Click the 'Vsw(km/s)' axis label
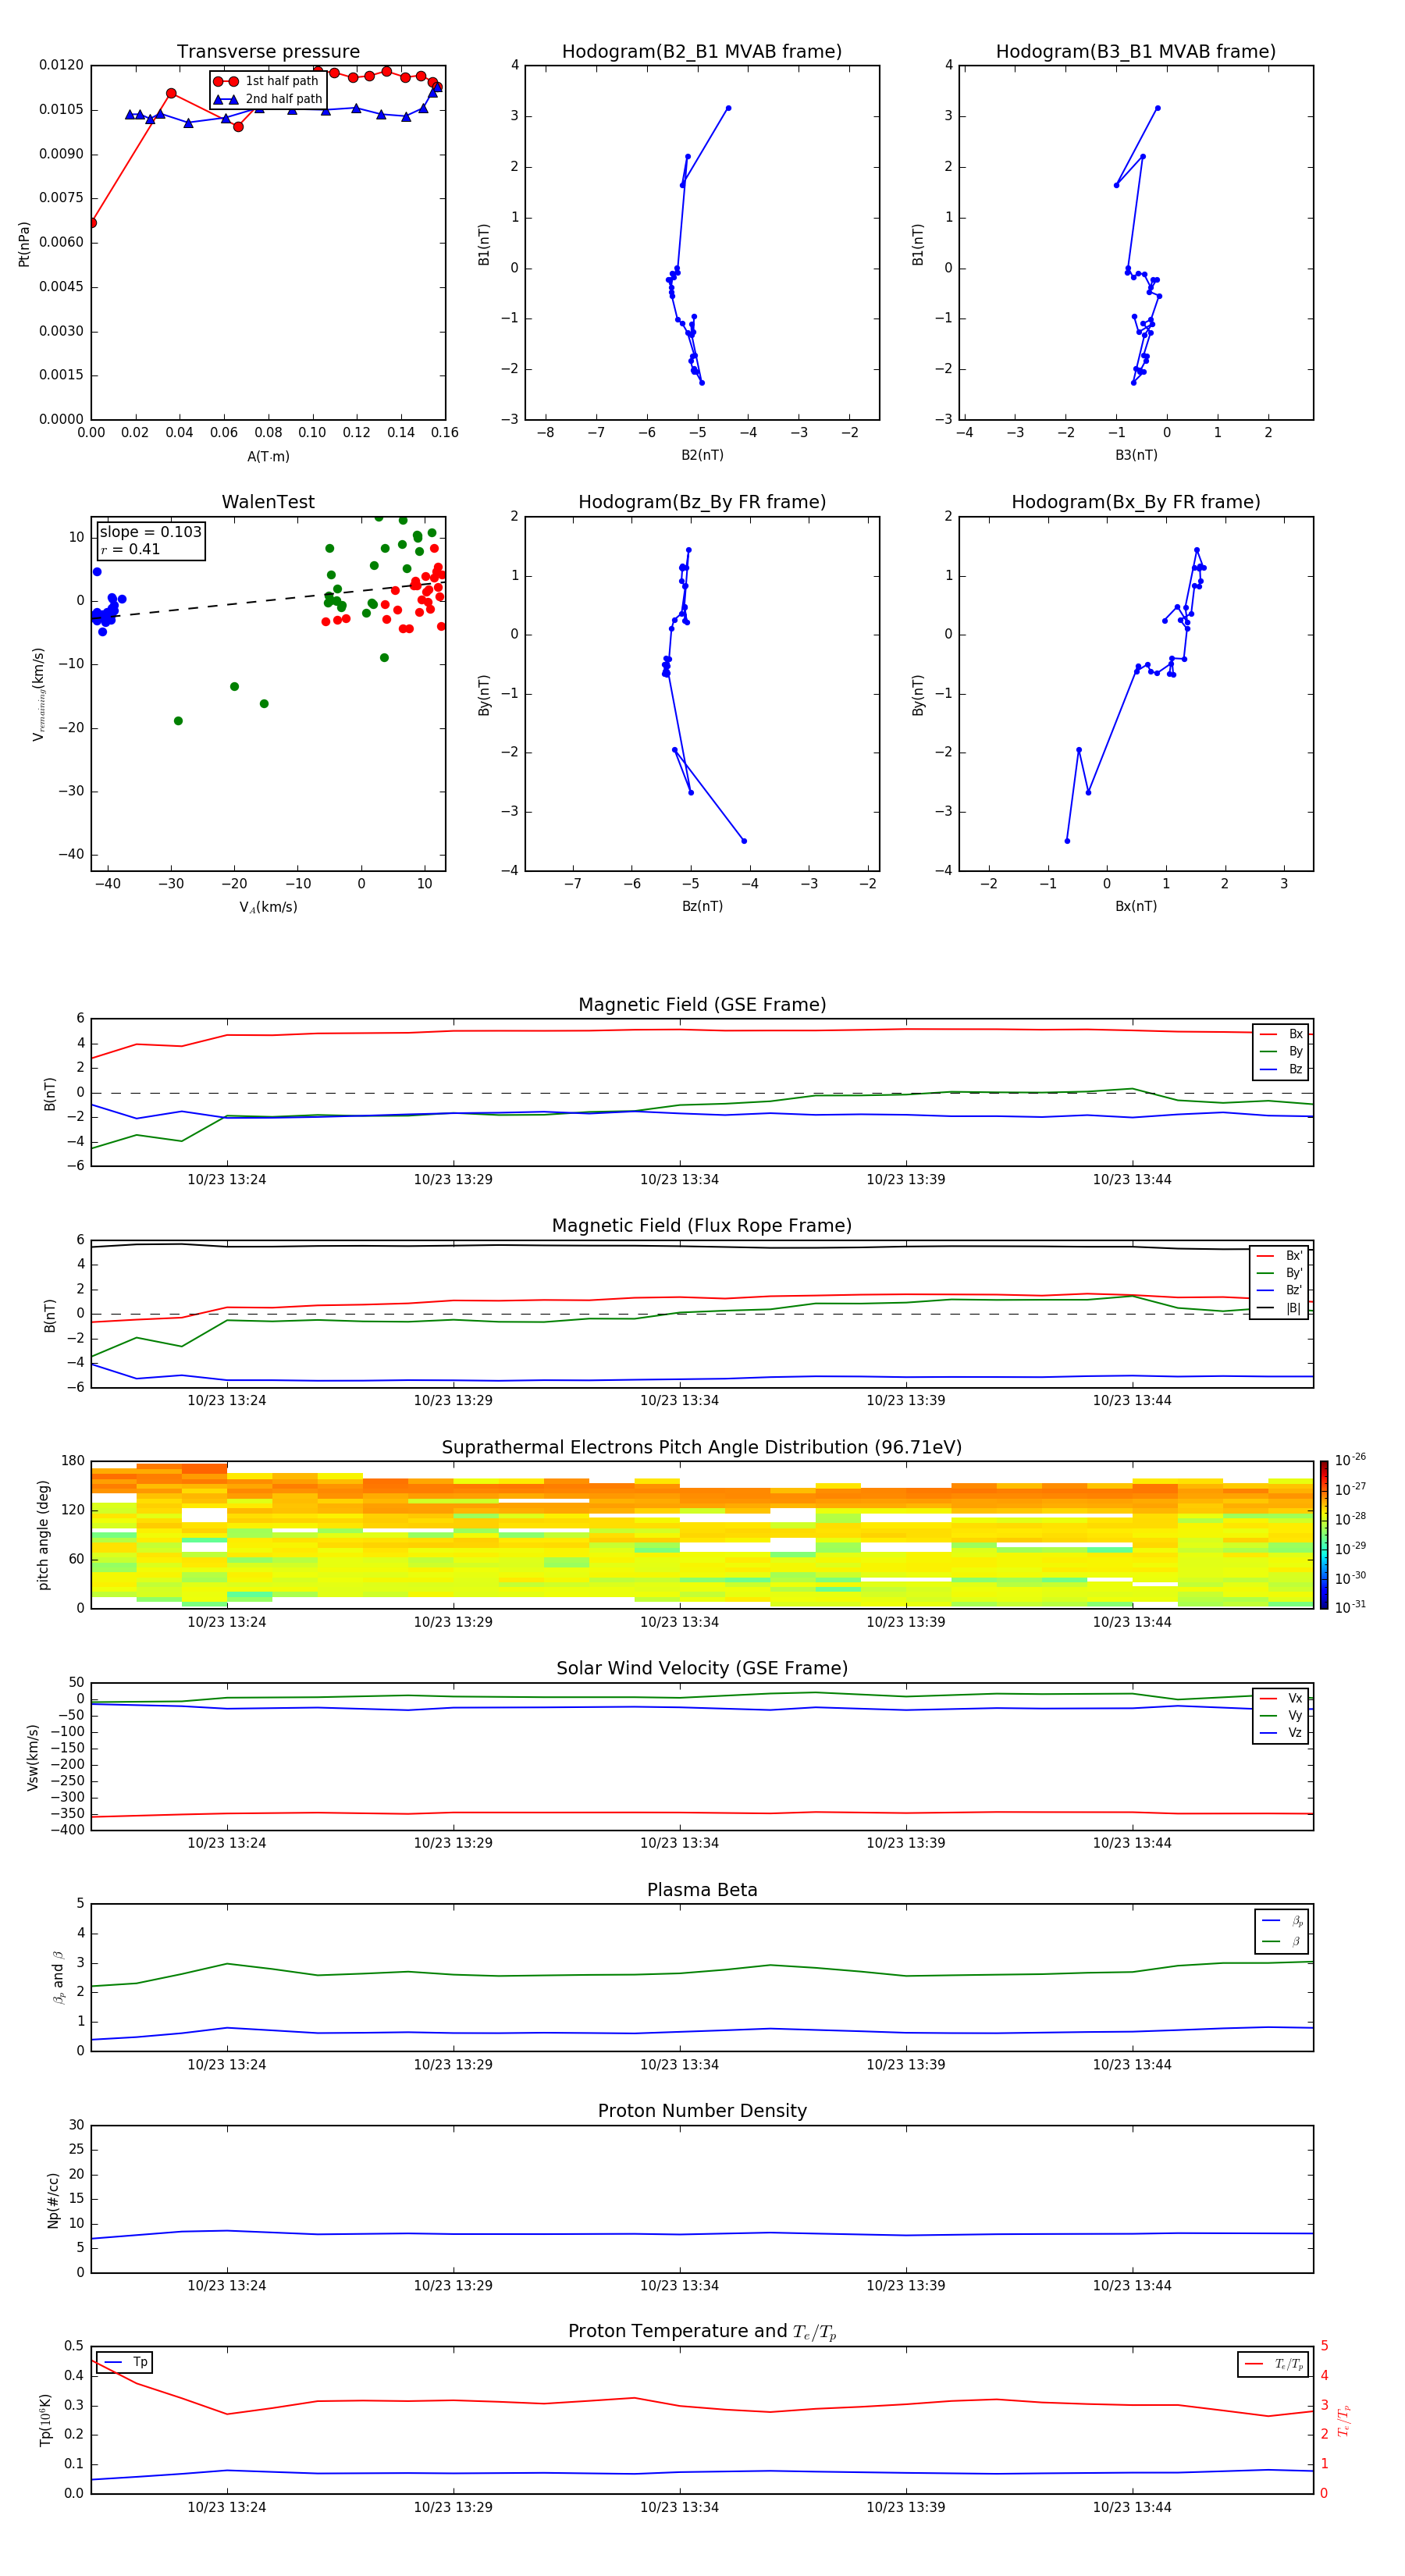The image size is (1405, 2576). coord(32,1757)
